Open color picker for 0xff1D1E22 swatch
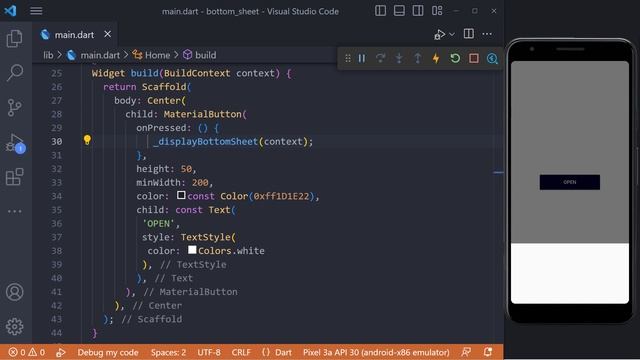Image resolution: width=640 pixels, height=360 pixels. click(181, 195)
